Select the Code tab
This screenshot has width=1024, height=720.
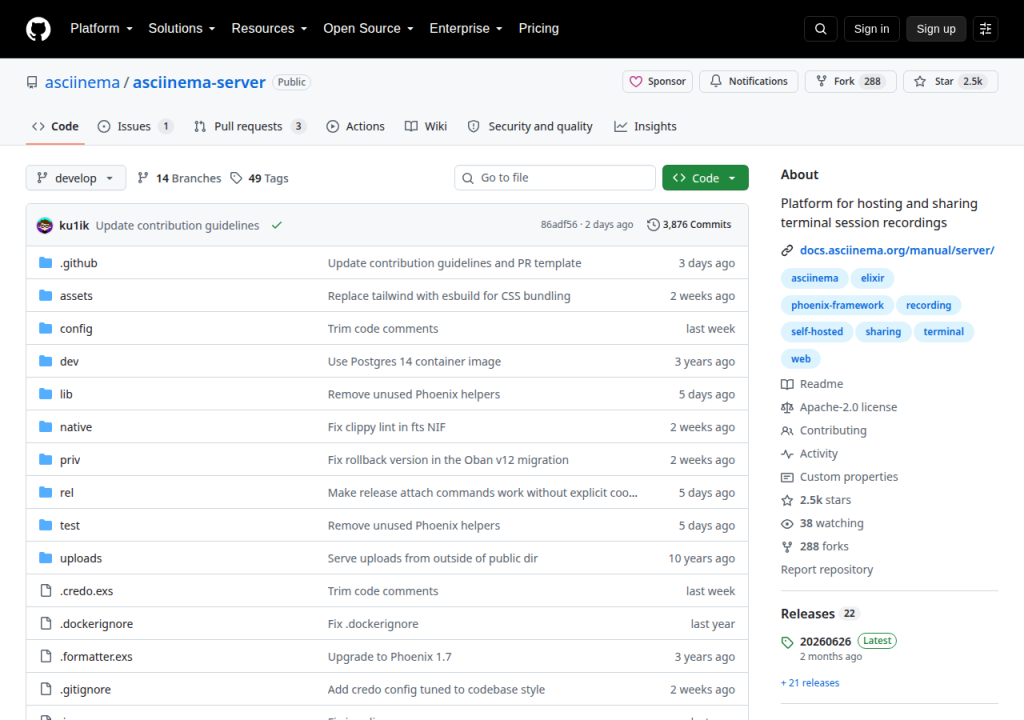click(56, 126)
